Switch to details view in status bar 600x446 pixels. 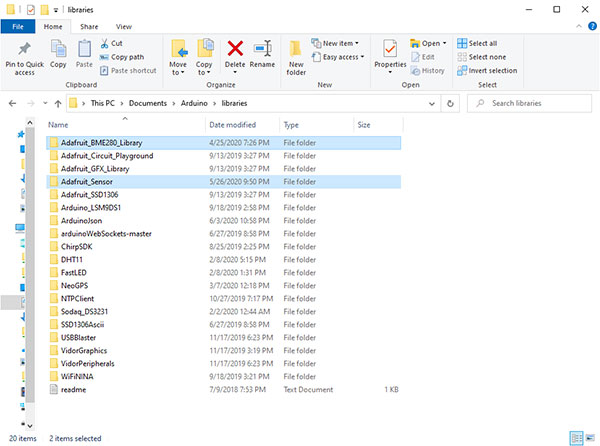click(x=575, y=438)
